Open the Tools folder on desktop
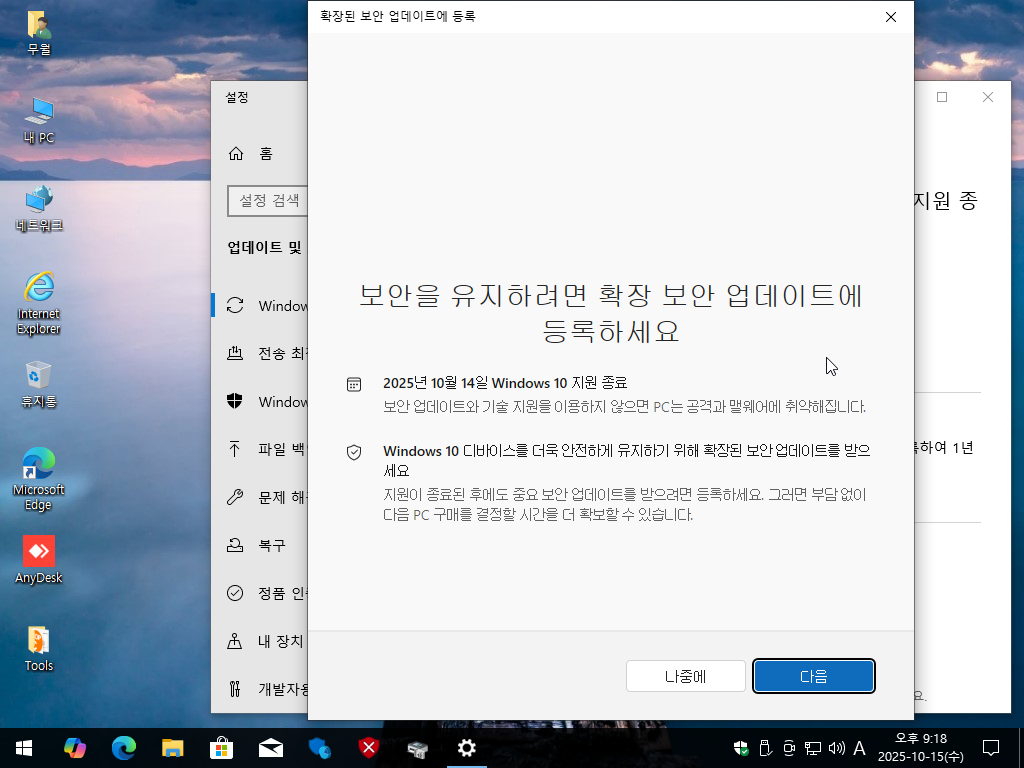1024x768 pixels. [39, 648]
